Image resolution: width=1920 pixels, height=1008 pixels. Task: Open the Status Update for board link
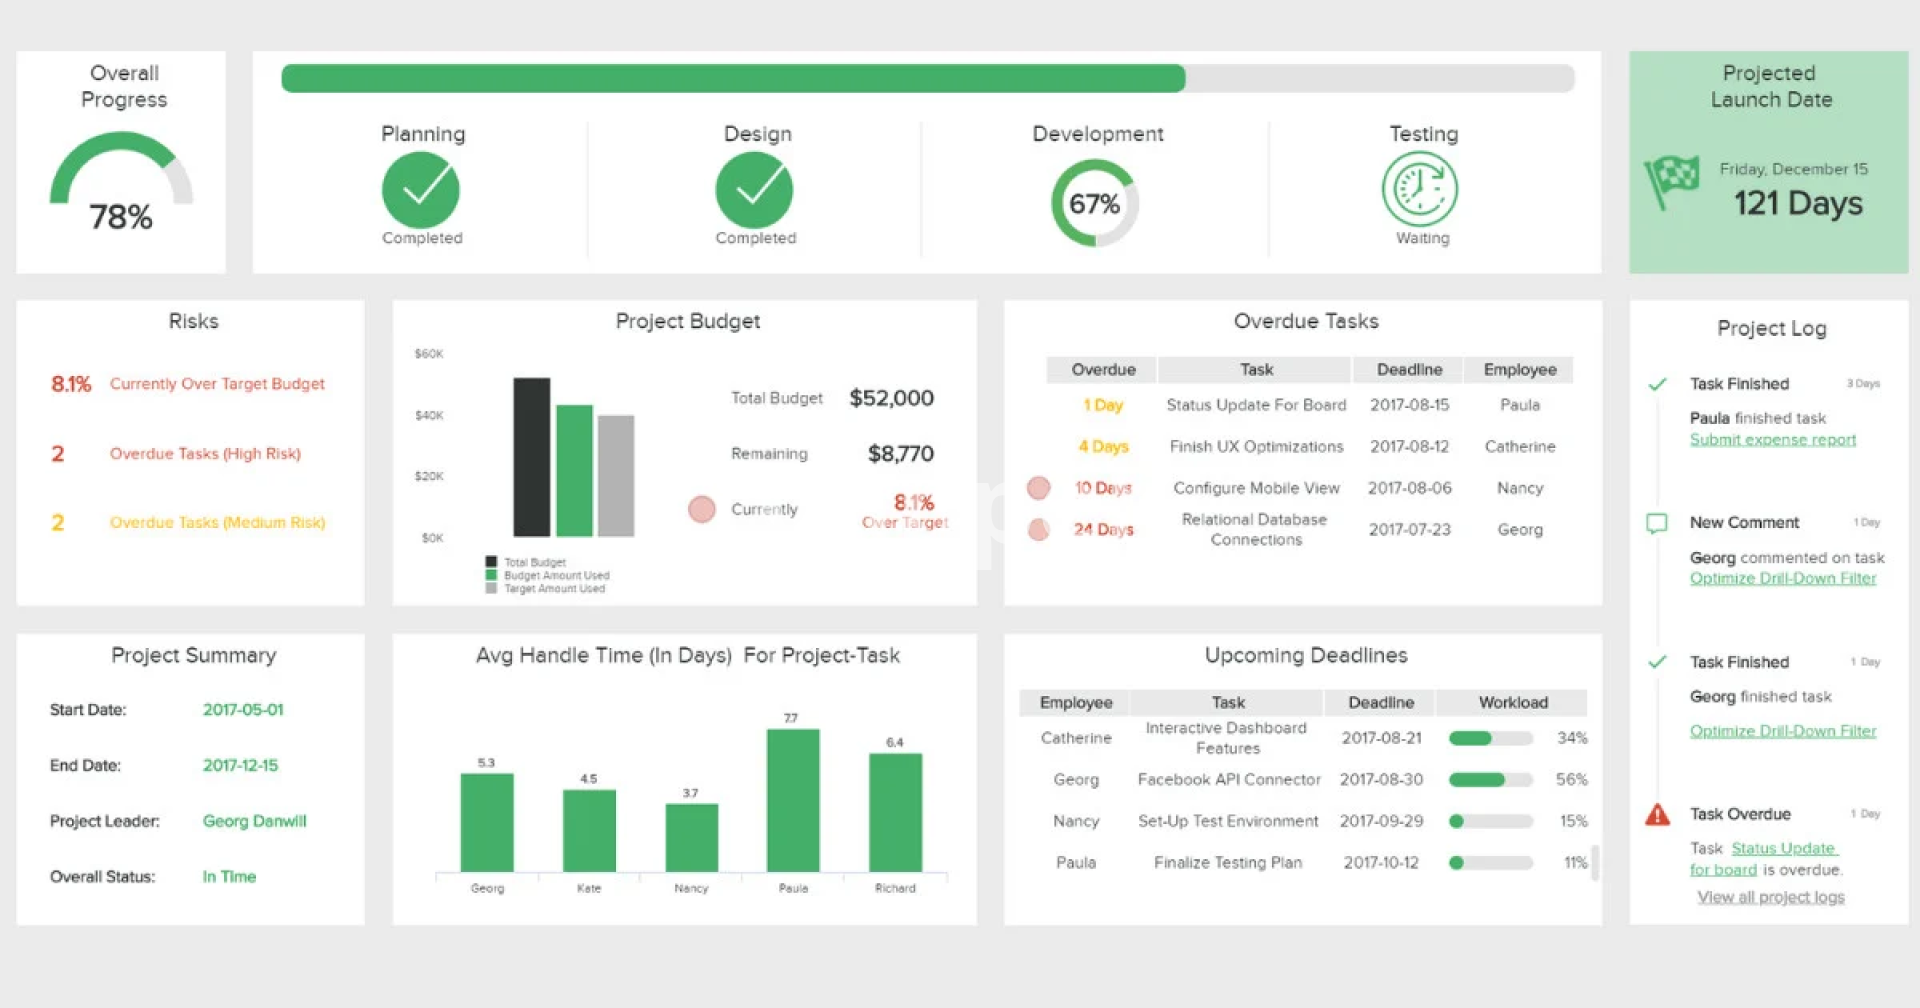1783,849
